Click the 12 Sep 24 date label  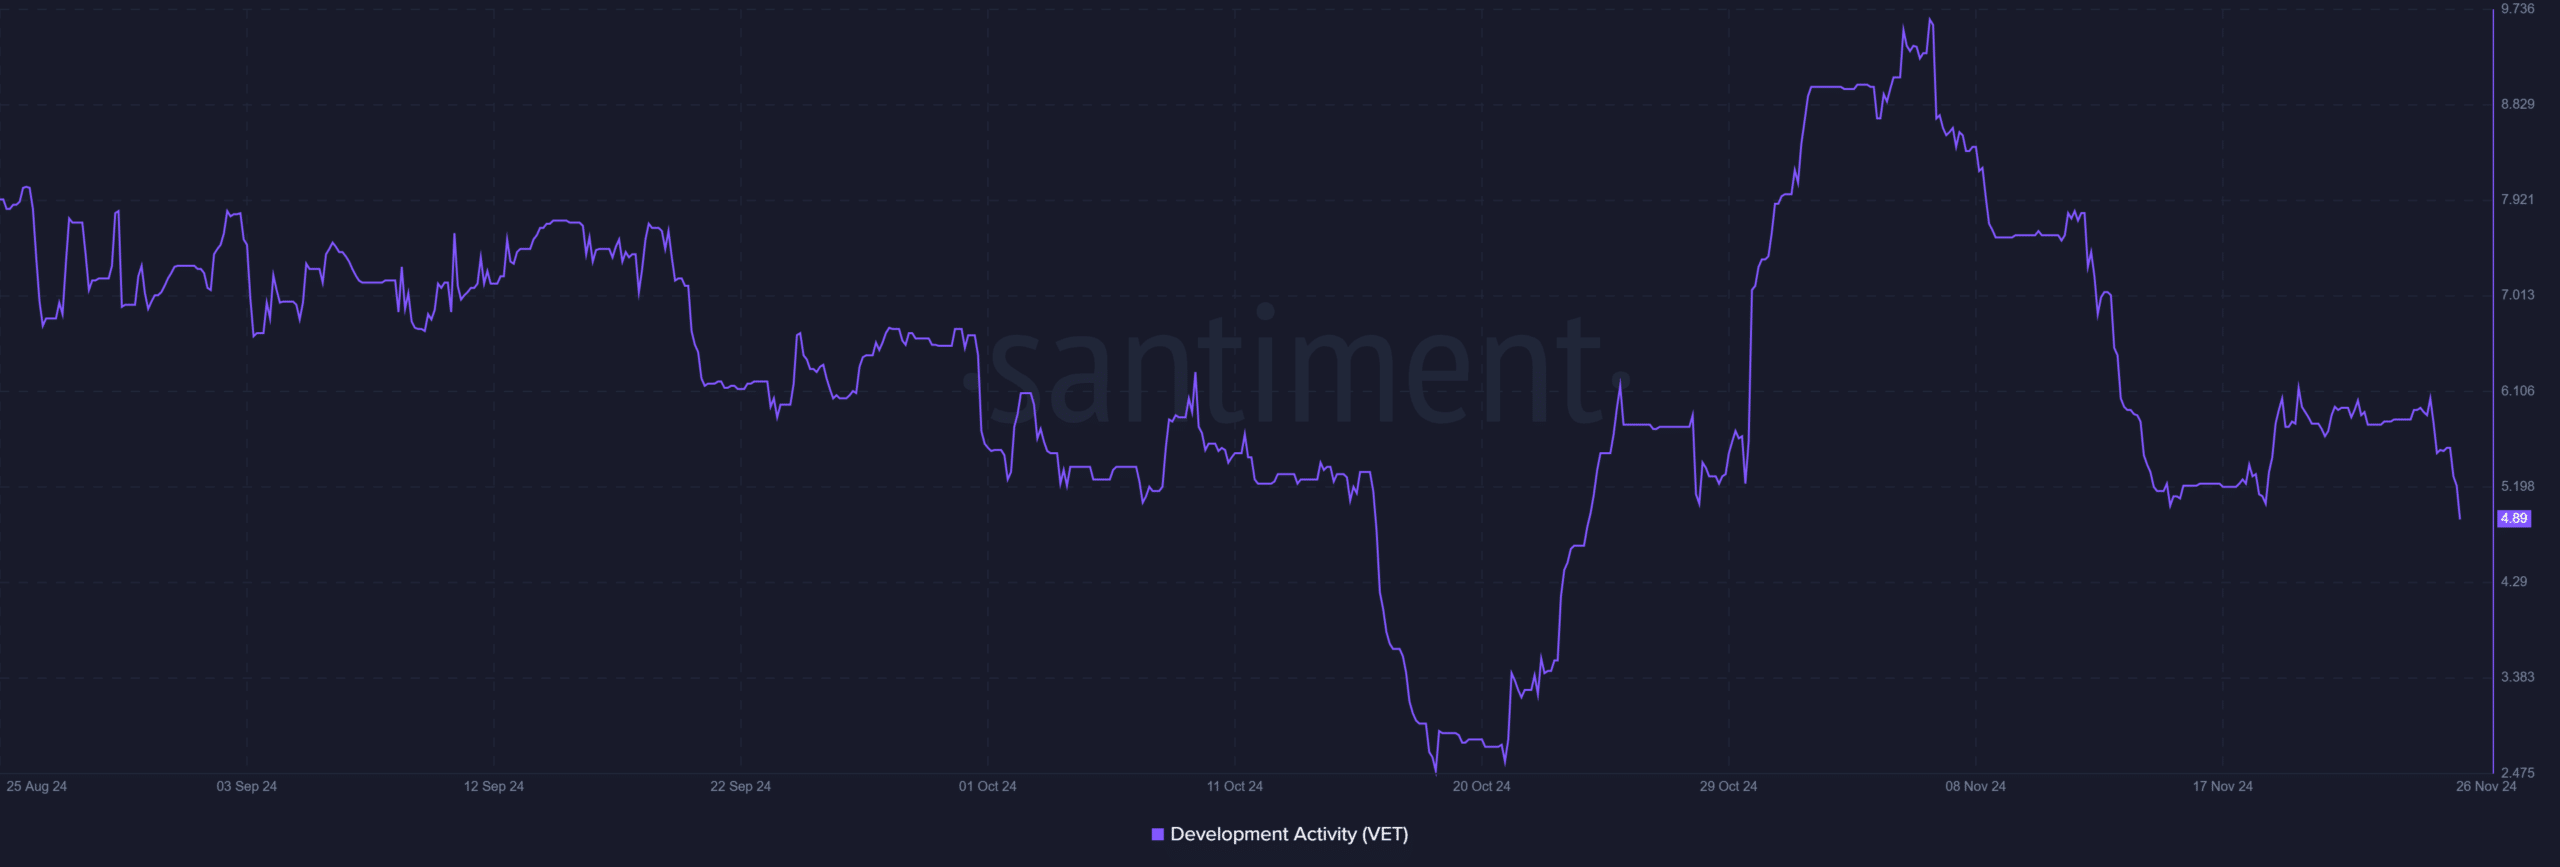(x=494, y=786)
